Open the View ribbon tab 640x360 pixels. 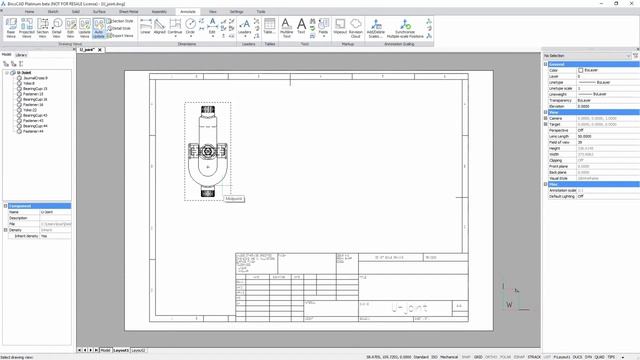[x=213, y=12]
